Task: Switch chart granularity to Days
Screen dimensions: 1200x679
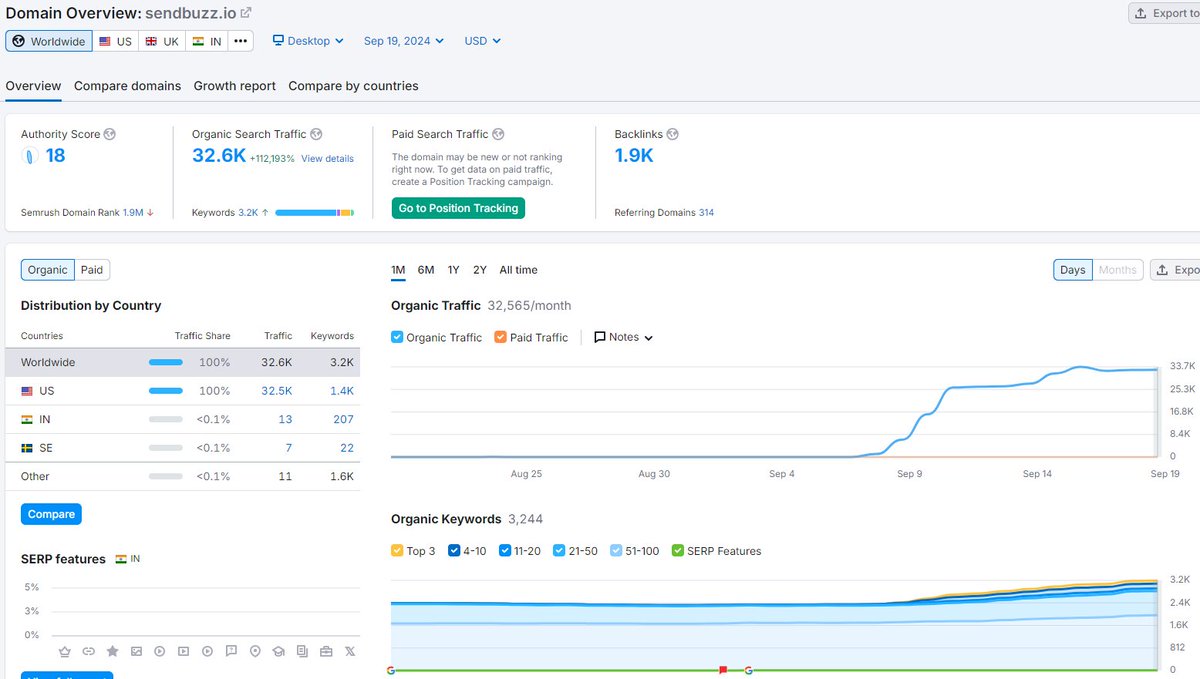Action: 1072,270
